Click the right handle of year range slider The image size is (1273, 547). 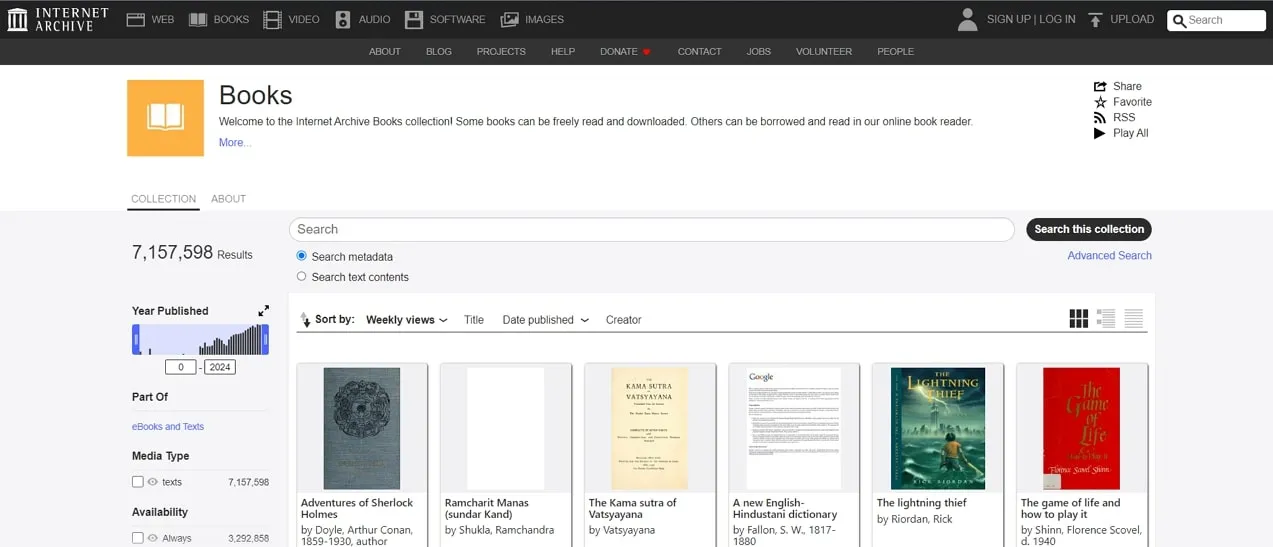(265, 340)
